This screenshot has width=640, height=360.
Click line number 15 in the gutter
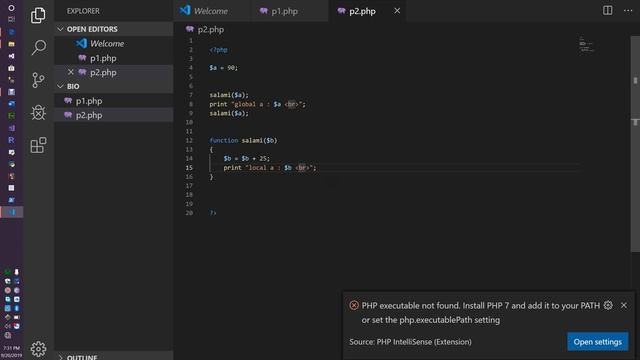point(189,168)
